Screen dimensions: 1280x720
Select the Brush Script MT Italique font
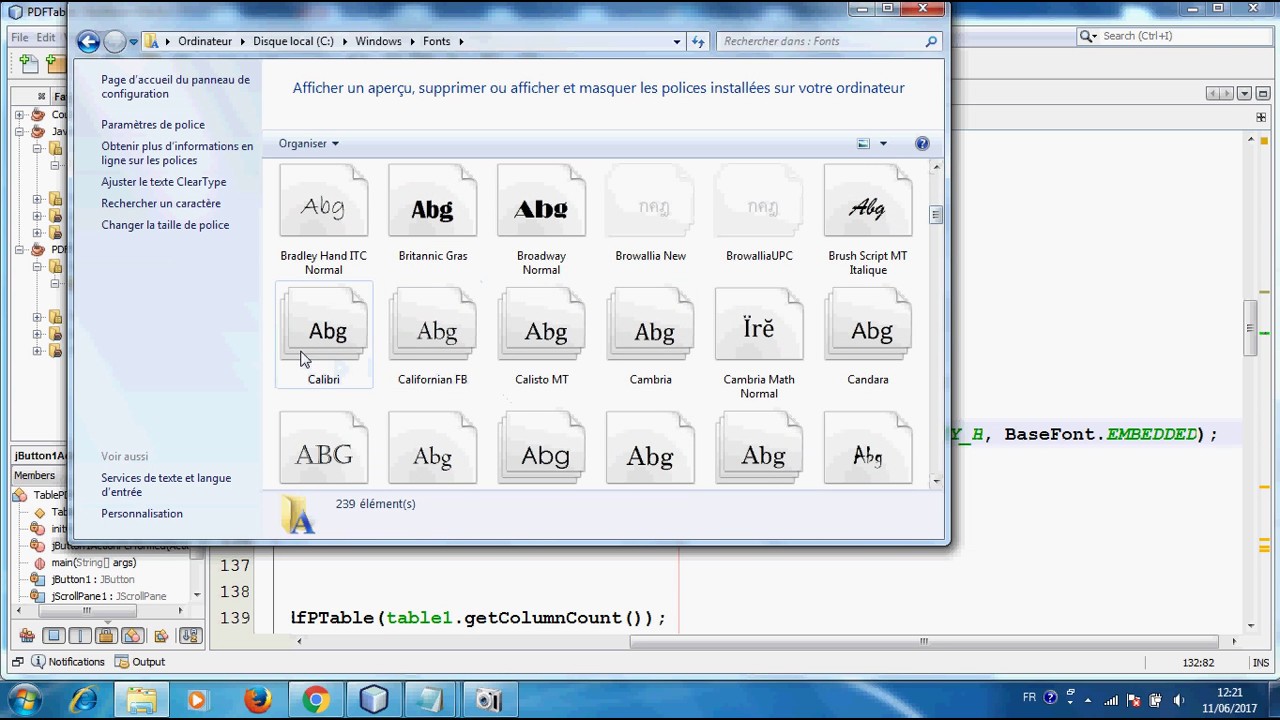tap(868, 221)
